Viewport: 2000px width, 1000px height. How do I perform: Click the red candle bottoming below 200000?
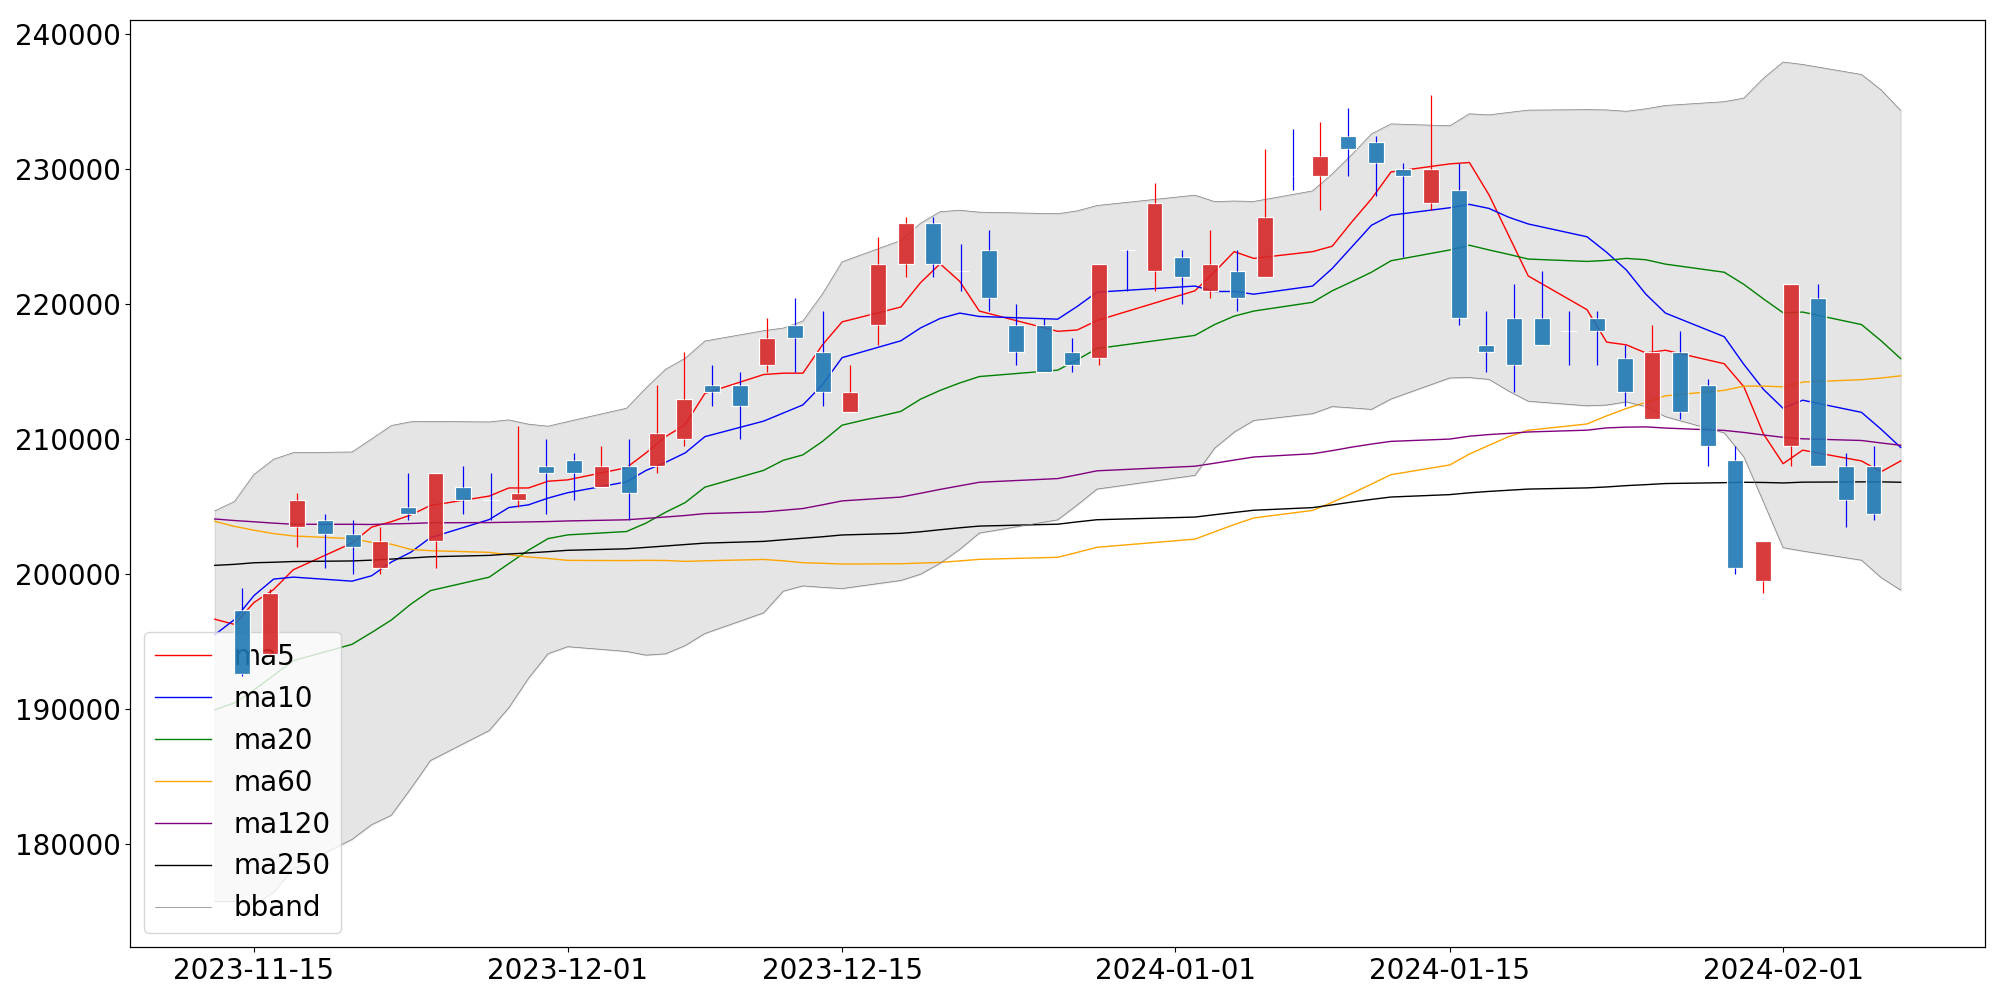click(x=1763, y=561)
